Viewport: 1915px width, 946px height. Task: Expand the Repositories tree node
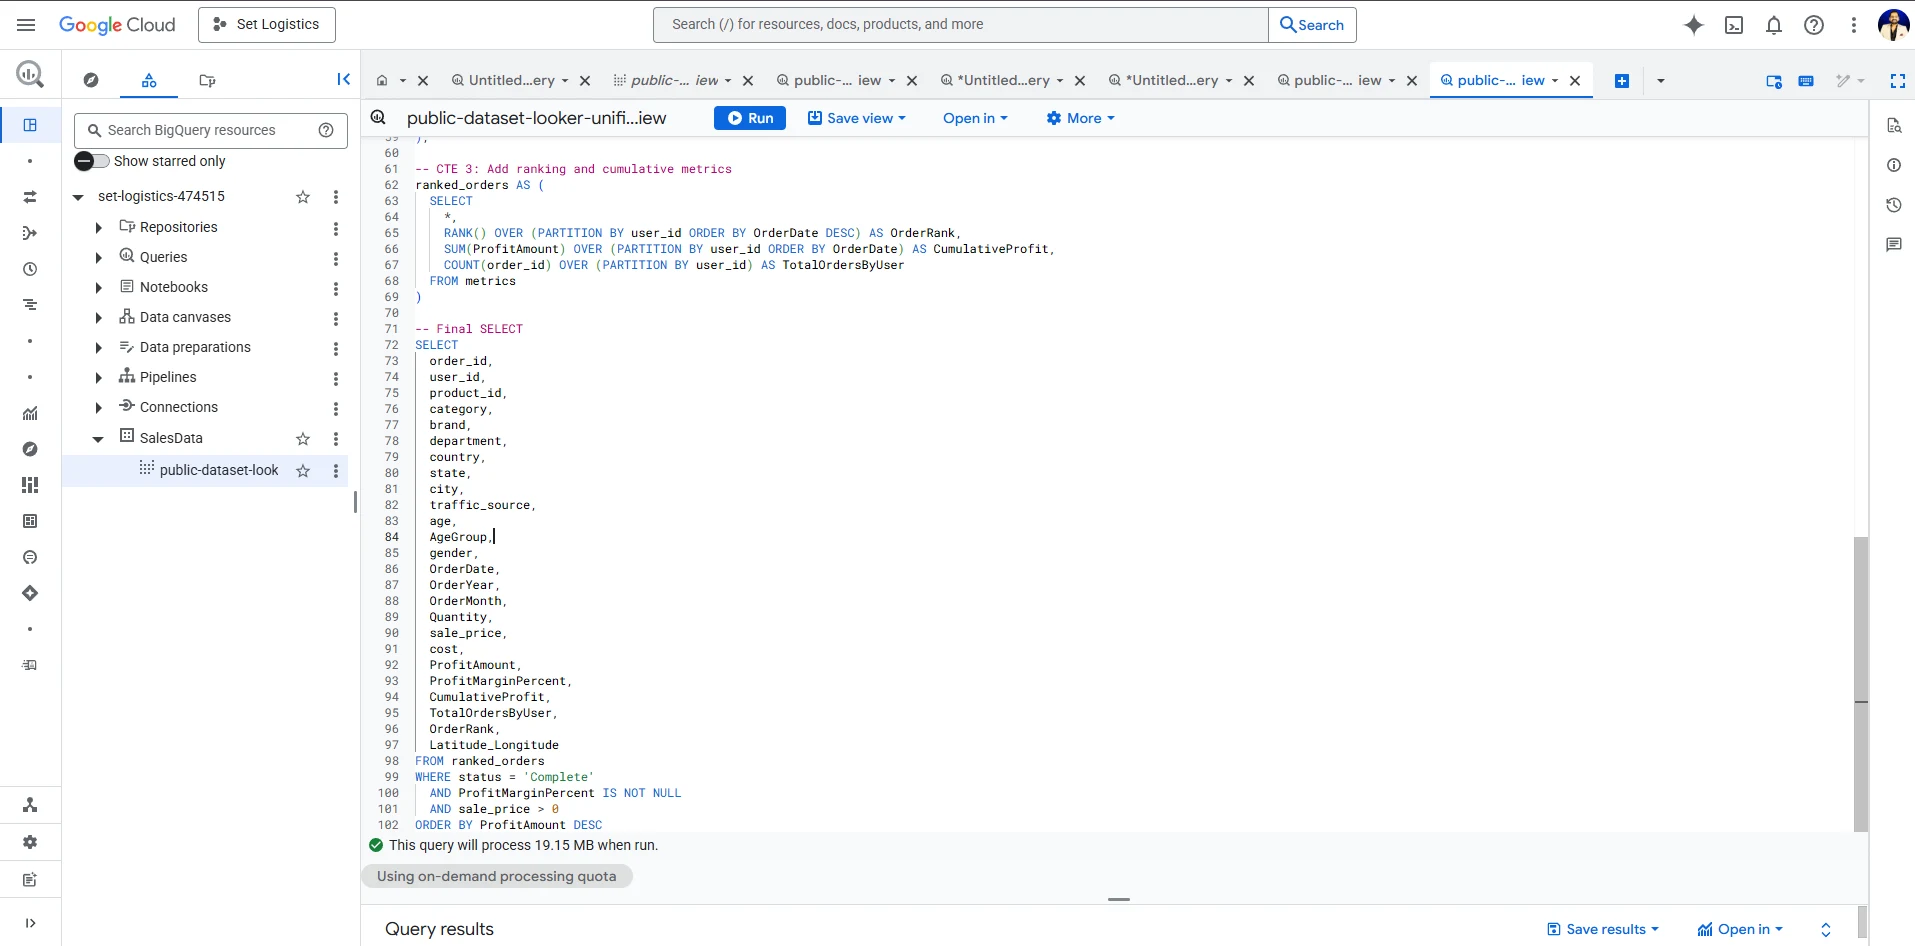[98, 228]
